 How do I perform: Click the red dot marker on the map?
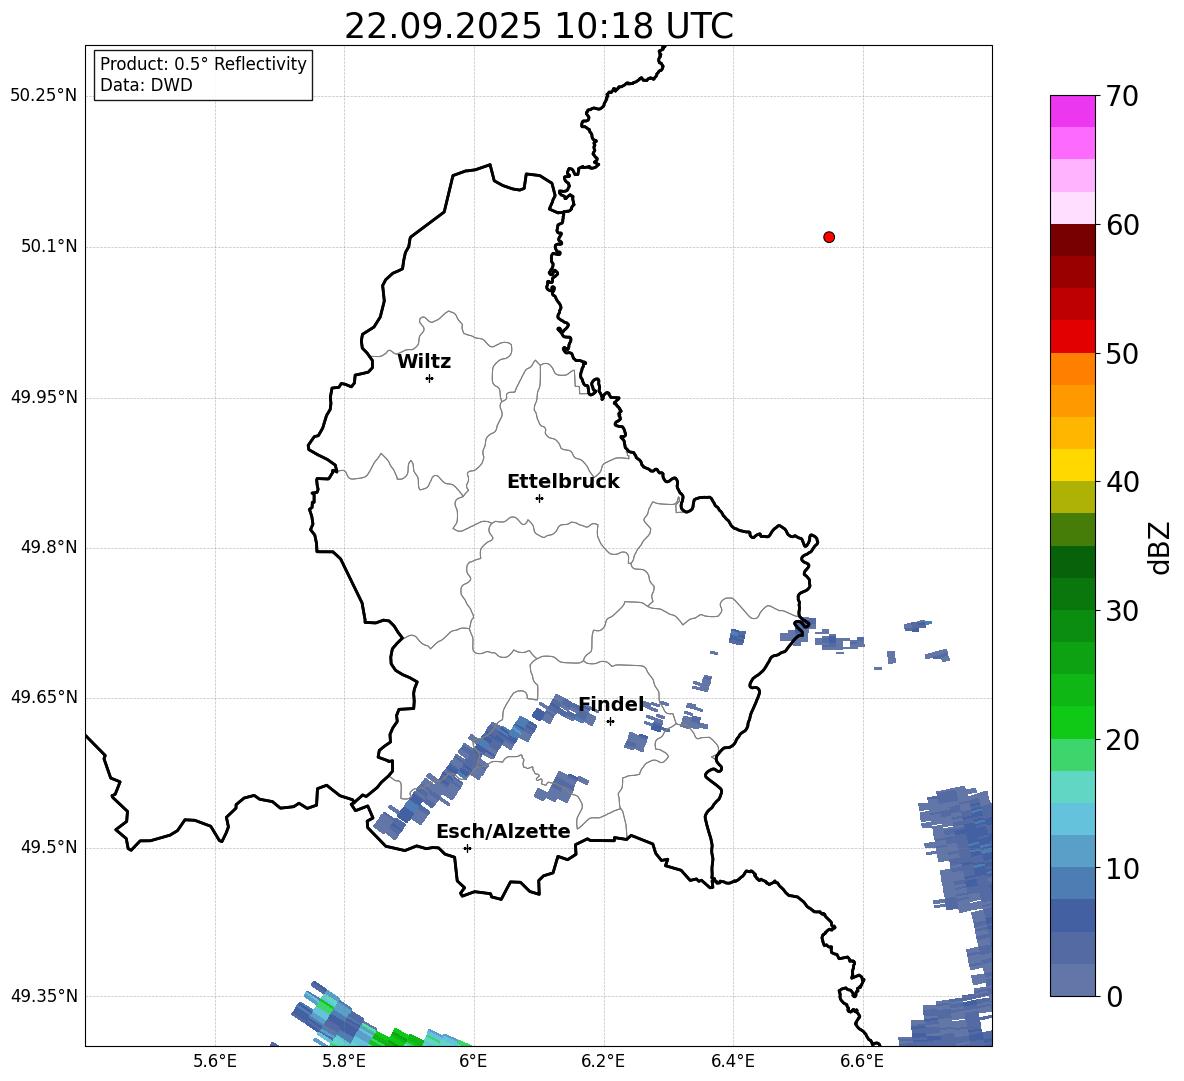[x=829, y=237]
